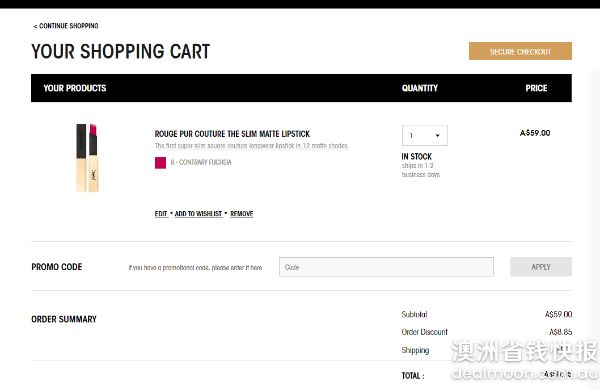Apply the promo code
This screenshot has width=600, height=390.
pyautogui.click(x=541, y=267)
